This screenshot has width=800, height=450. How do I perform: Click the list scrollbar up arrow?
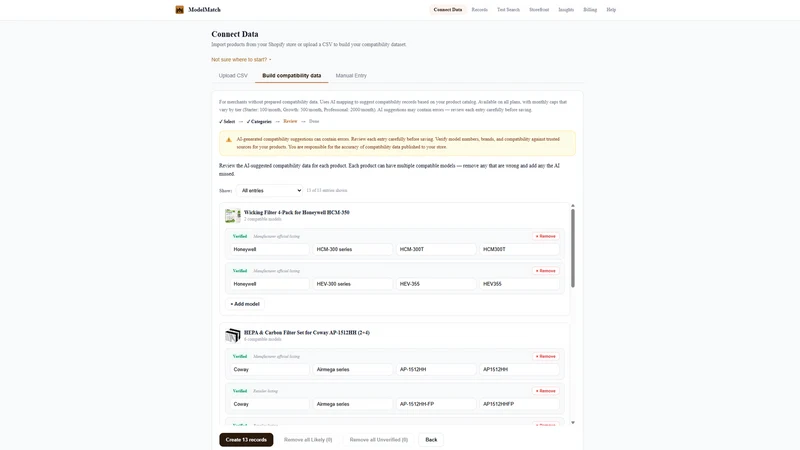click(x=572, y=206)
